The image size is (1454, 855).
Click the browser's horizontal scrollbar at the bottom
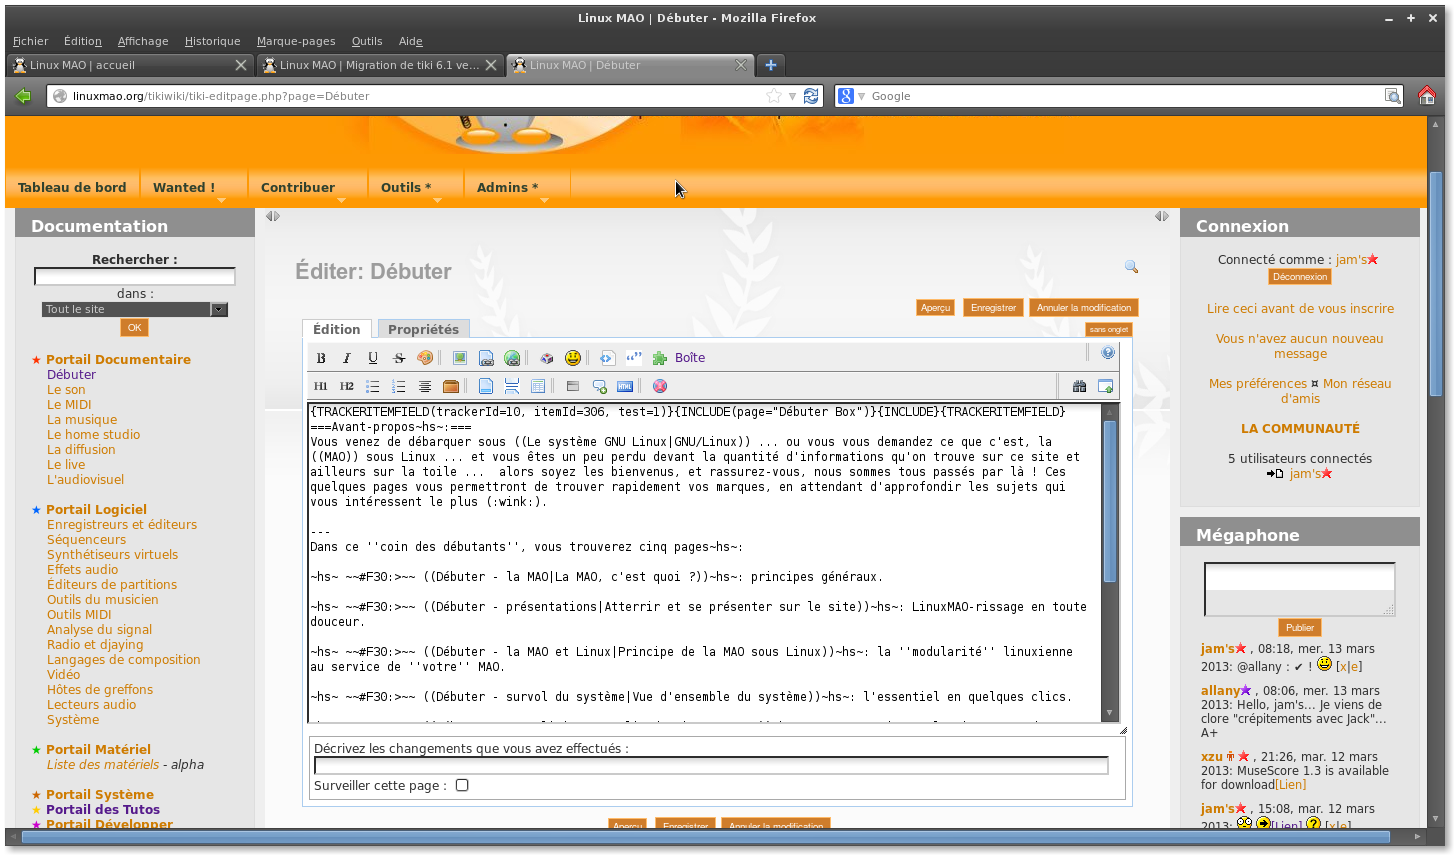[706, 837]
